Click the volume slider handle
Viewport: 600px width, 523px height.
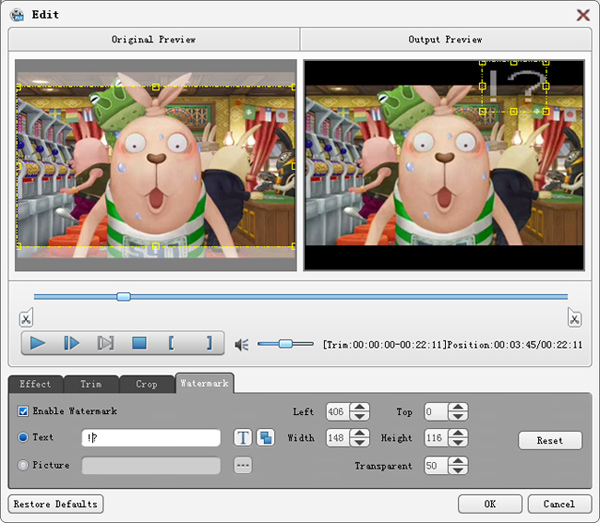coord(285,344)
